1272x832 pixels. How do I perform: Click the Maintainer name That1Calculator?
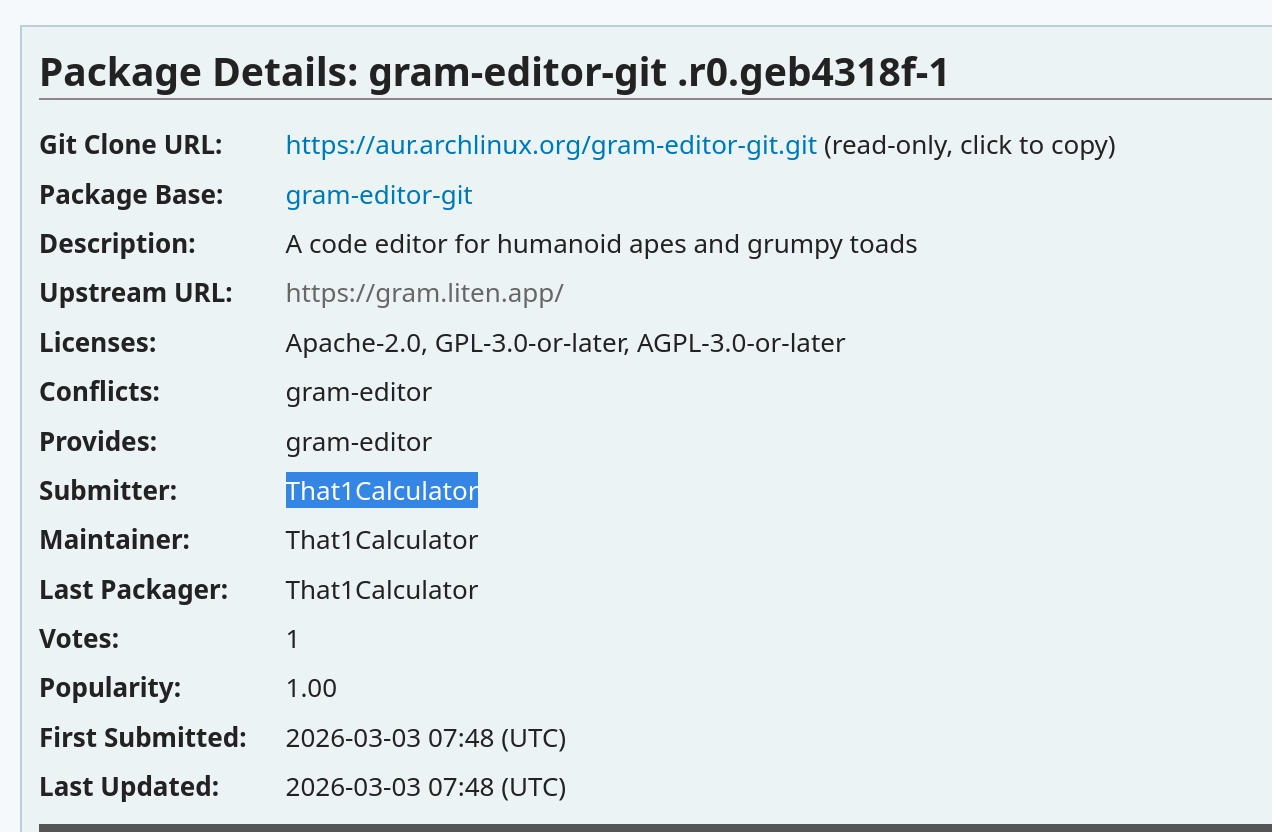pos(382,540)
